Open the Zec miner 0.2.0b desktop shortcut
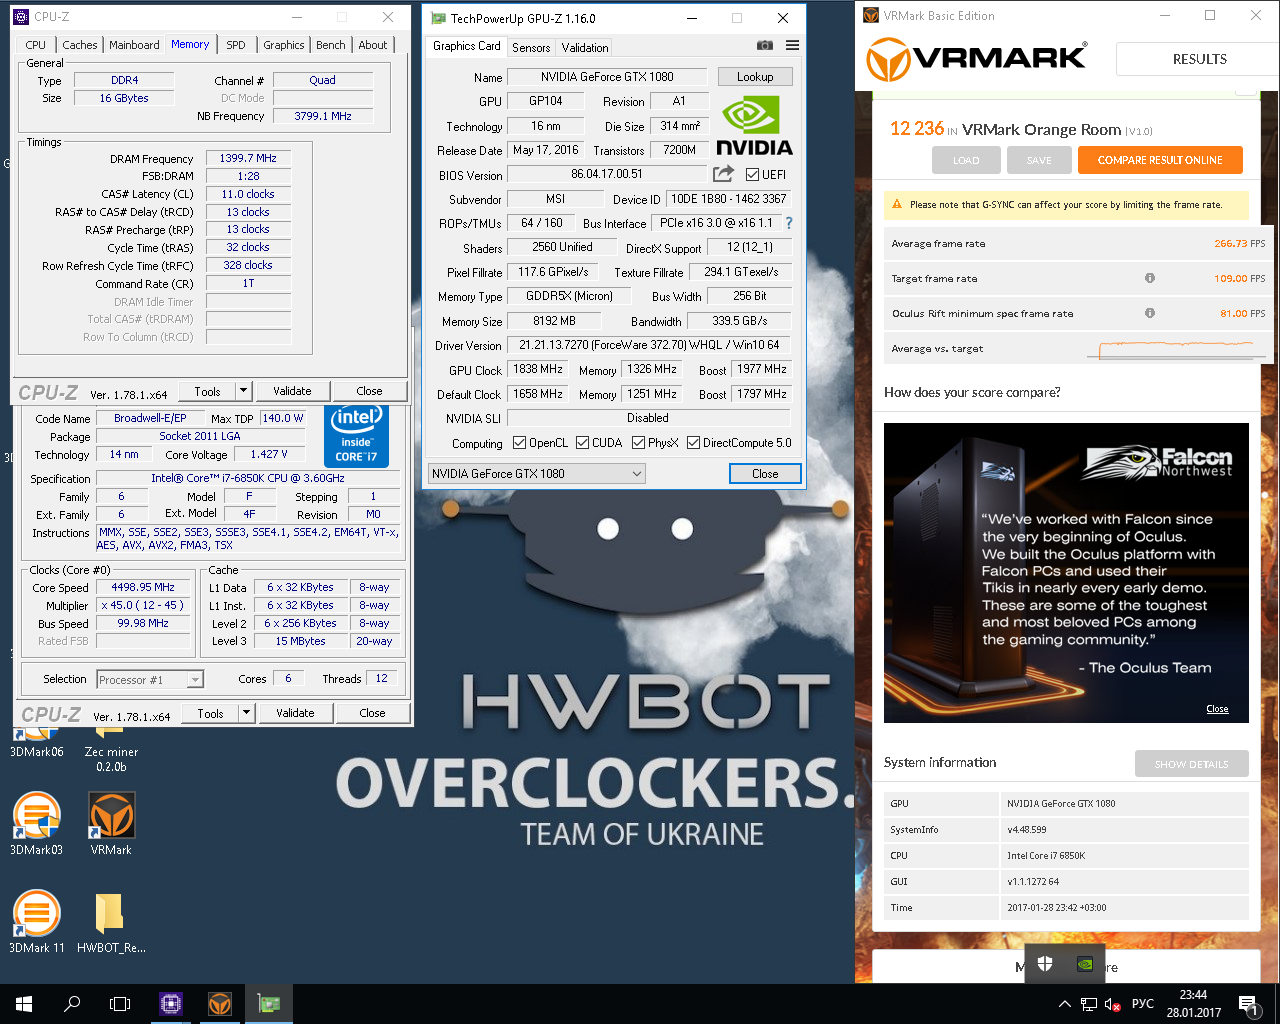This screenshot has height=1024, width=1280. 111,750
